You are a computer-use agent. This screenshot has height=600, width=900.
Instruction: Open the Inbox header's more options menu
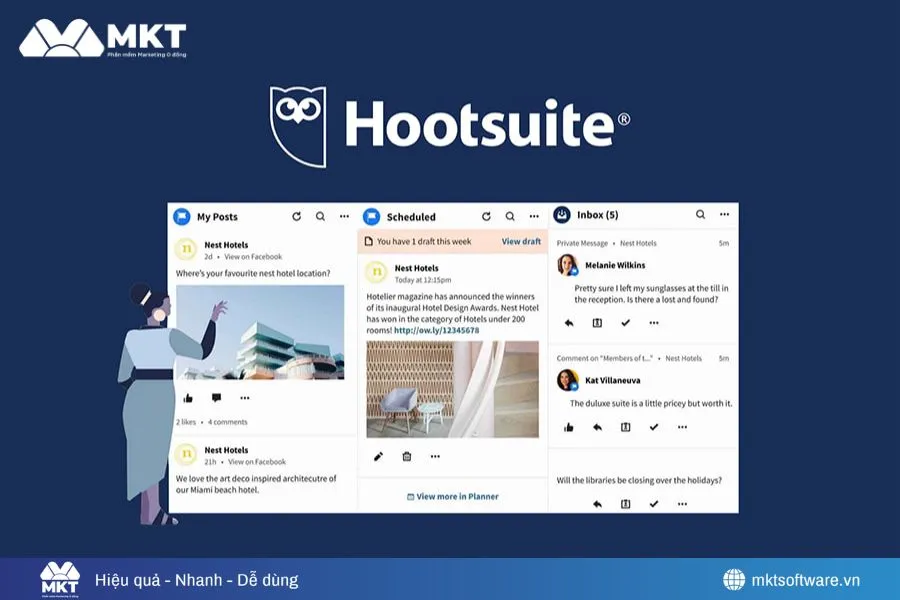[x=724, y=214]
